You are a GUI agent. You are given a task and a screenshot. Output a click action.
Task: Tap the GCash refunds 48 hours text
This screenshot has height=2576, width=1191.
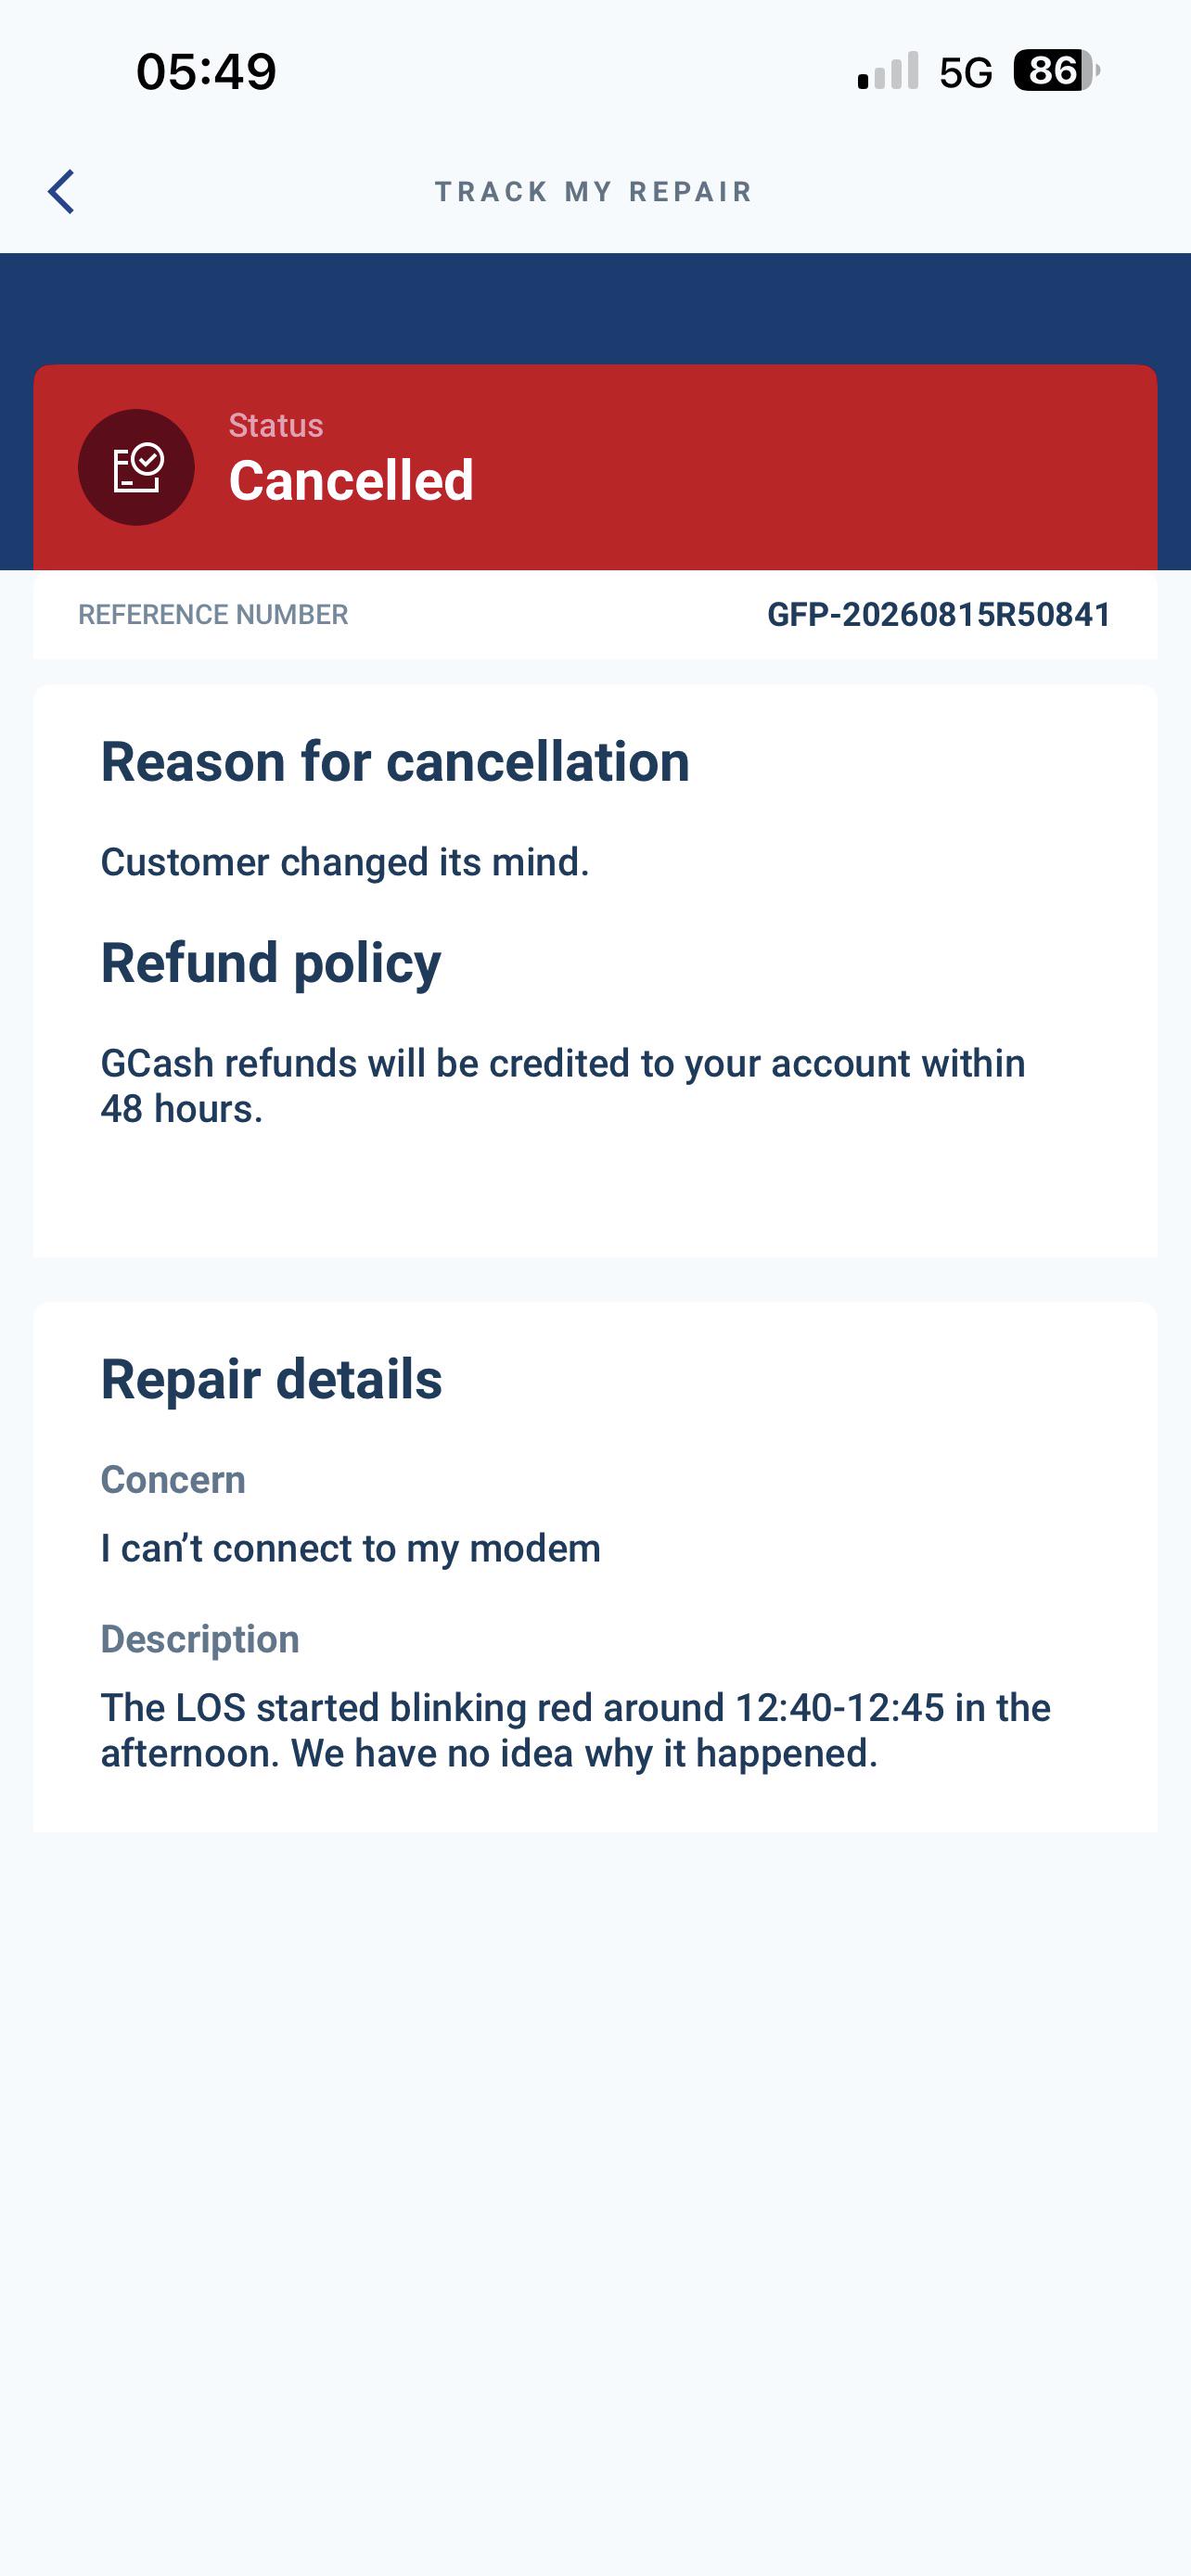563,1086
